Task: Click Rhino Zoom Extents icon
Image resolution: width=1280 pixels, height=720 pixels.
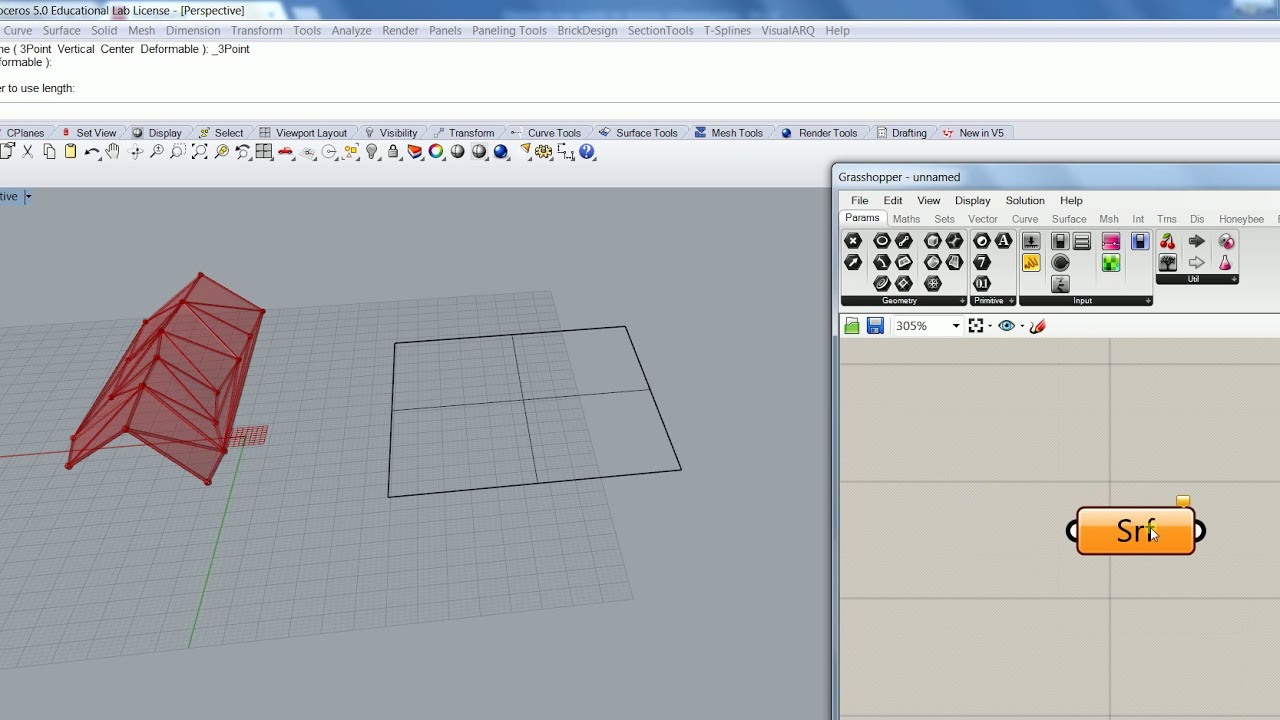Action: (x=200, y=152)
